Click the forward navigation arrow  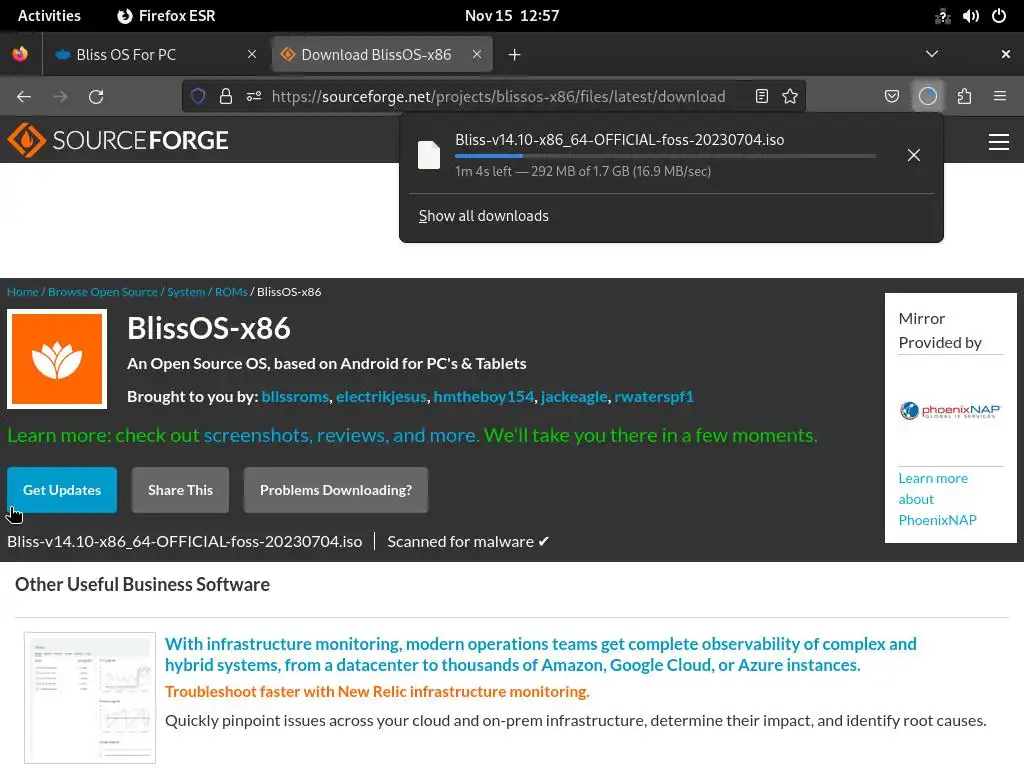tap(60, 97)
